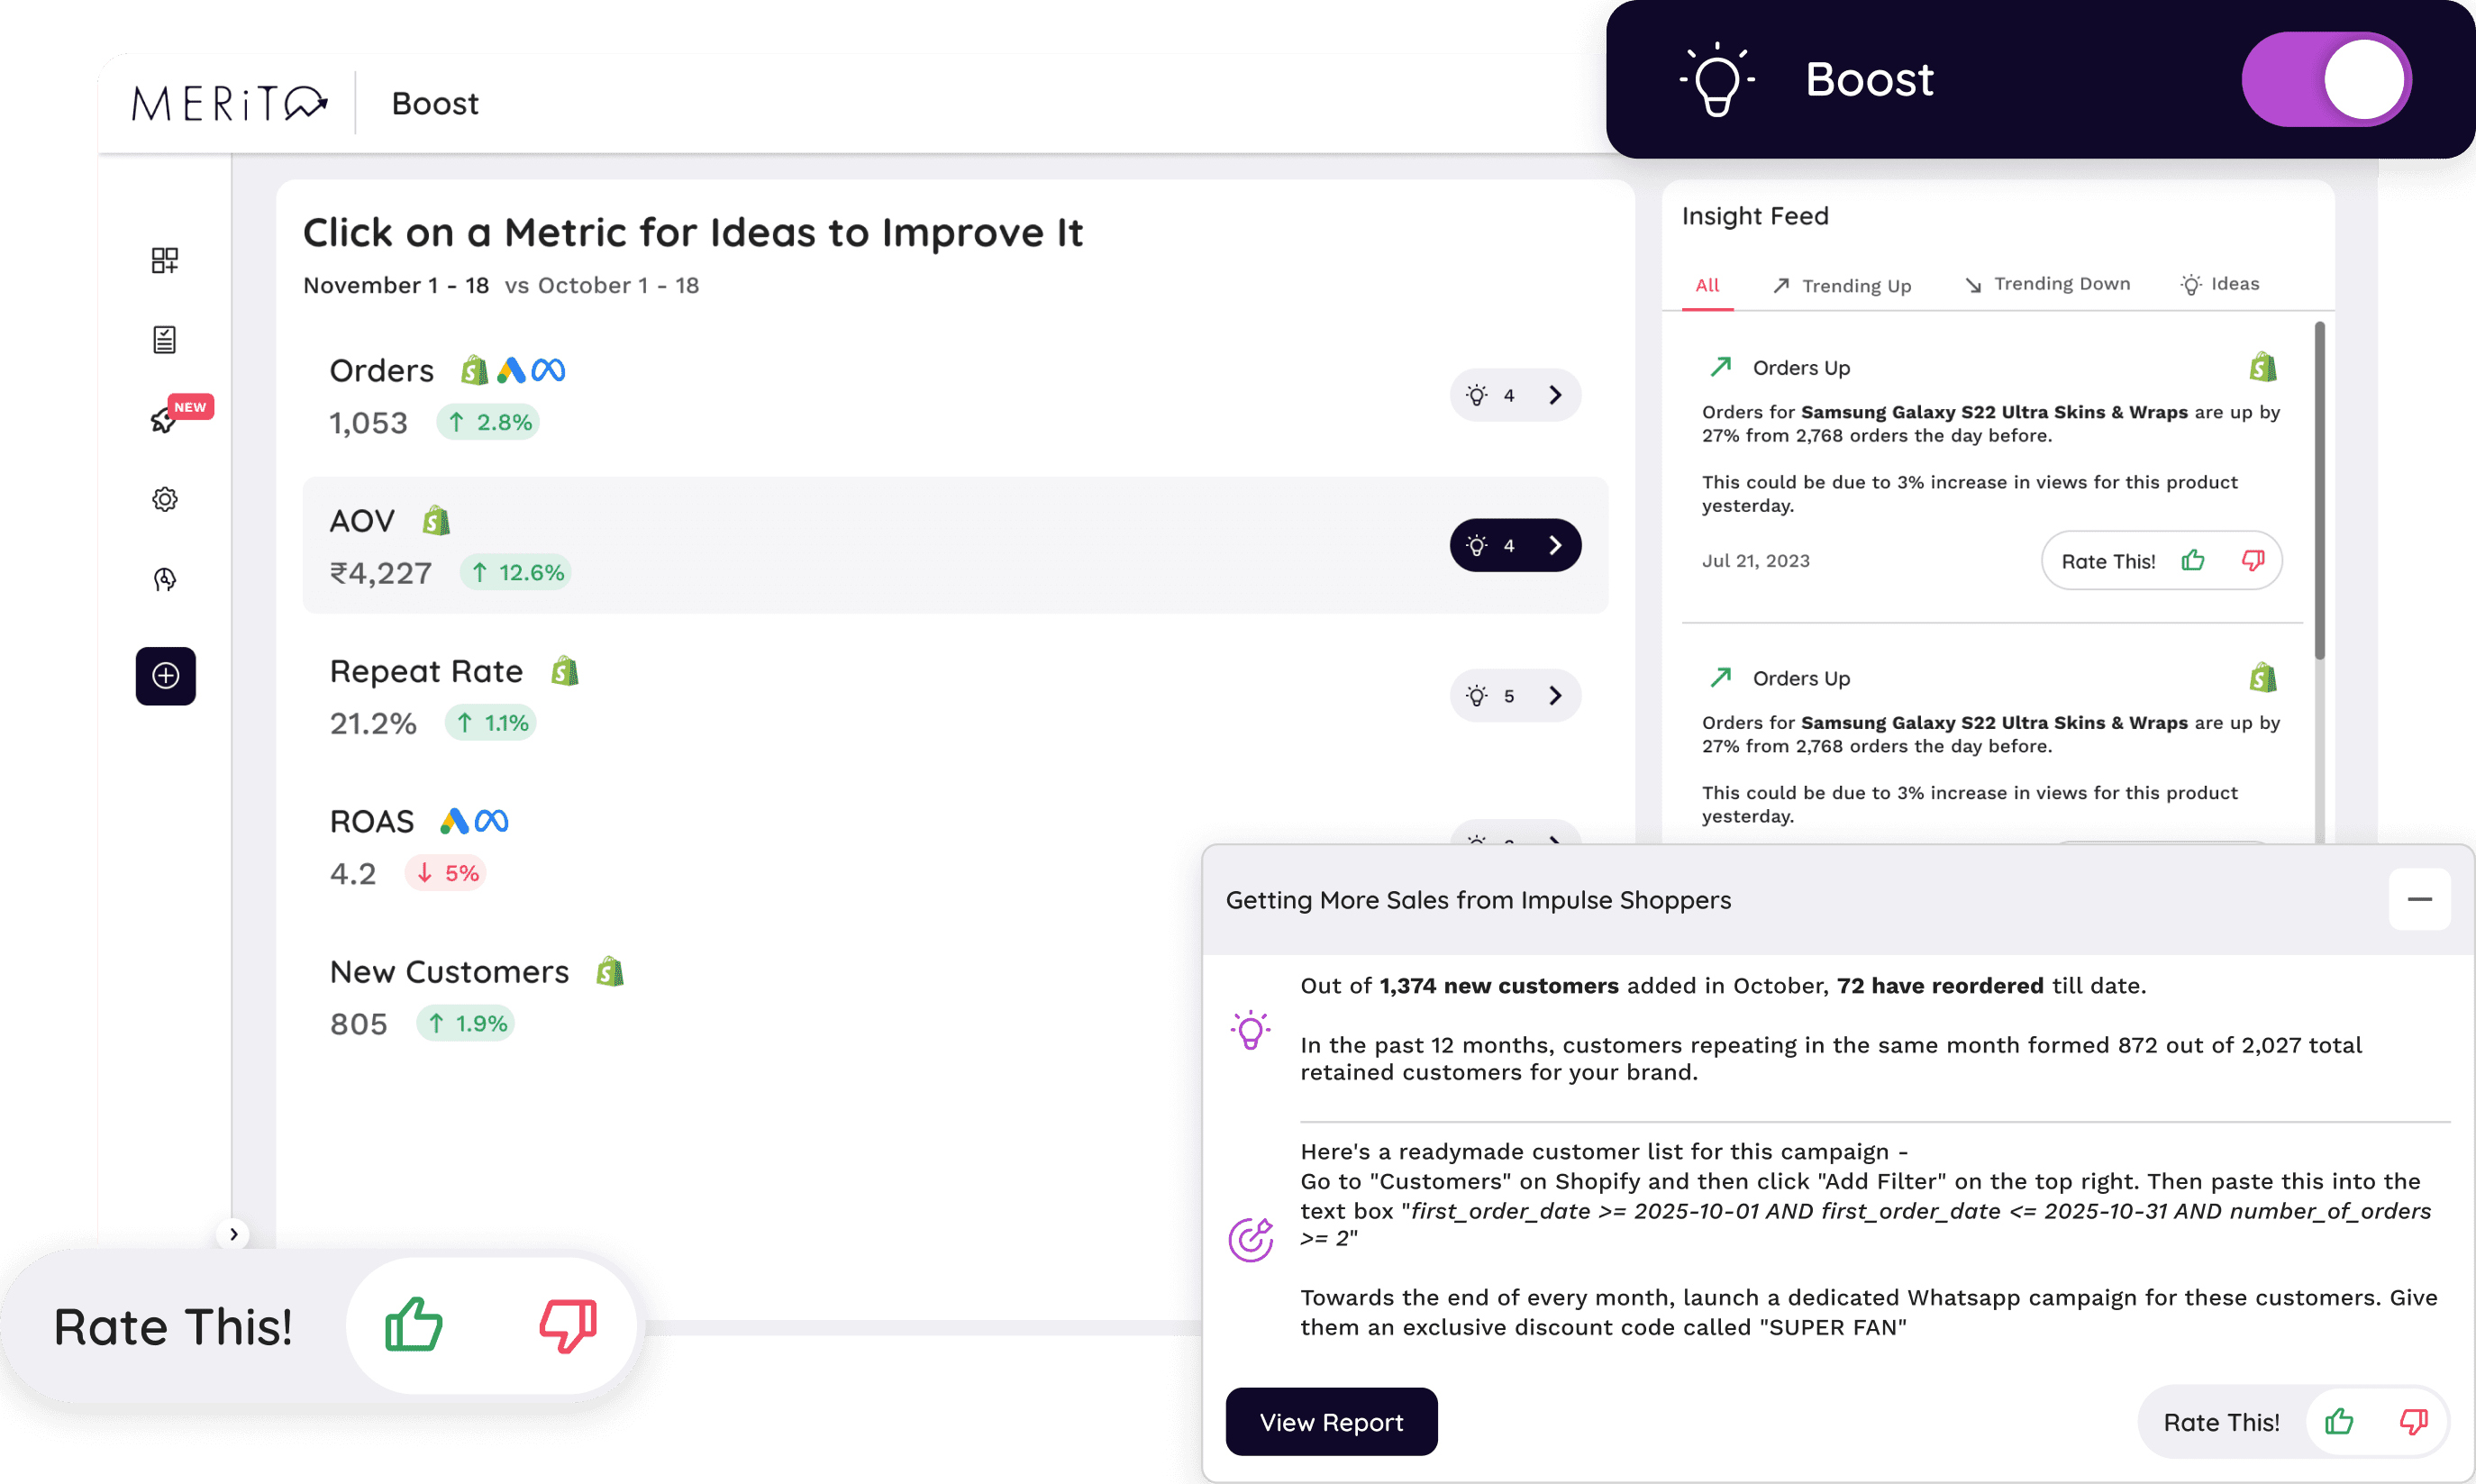2476x1484 pixels.
Task: Open the reports checklist icon in sidebar
Action: 165,340
